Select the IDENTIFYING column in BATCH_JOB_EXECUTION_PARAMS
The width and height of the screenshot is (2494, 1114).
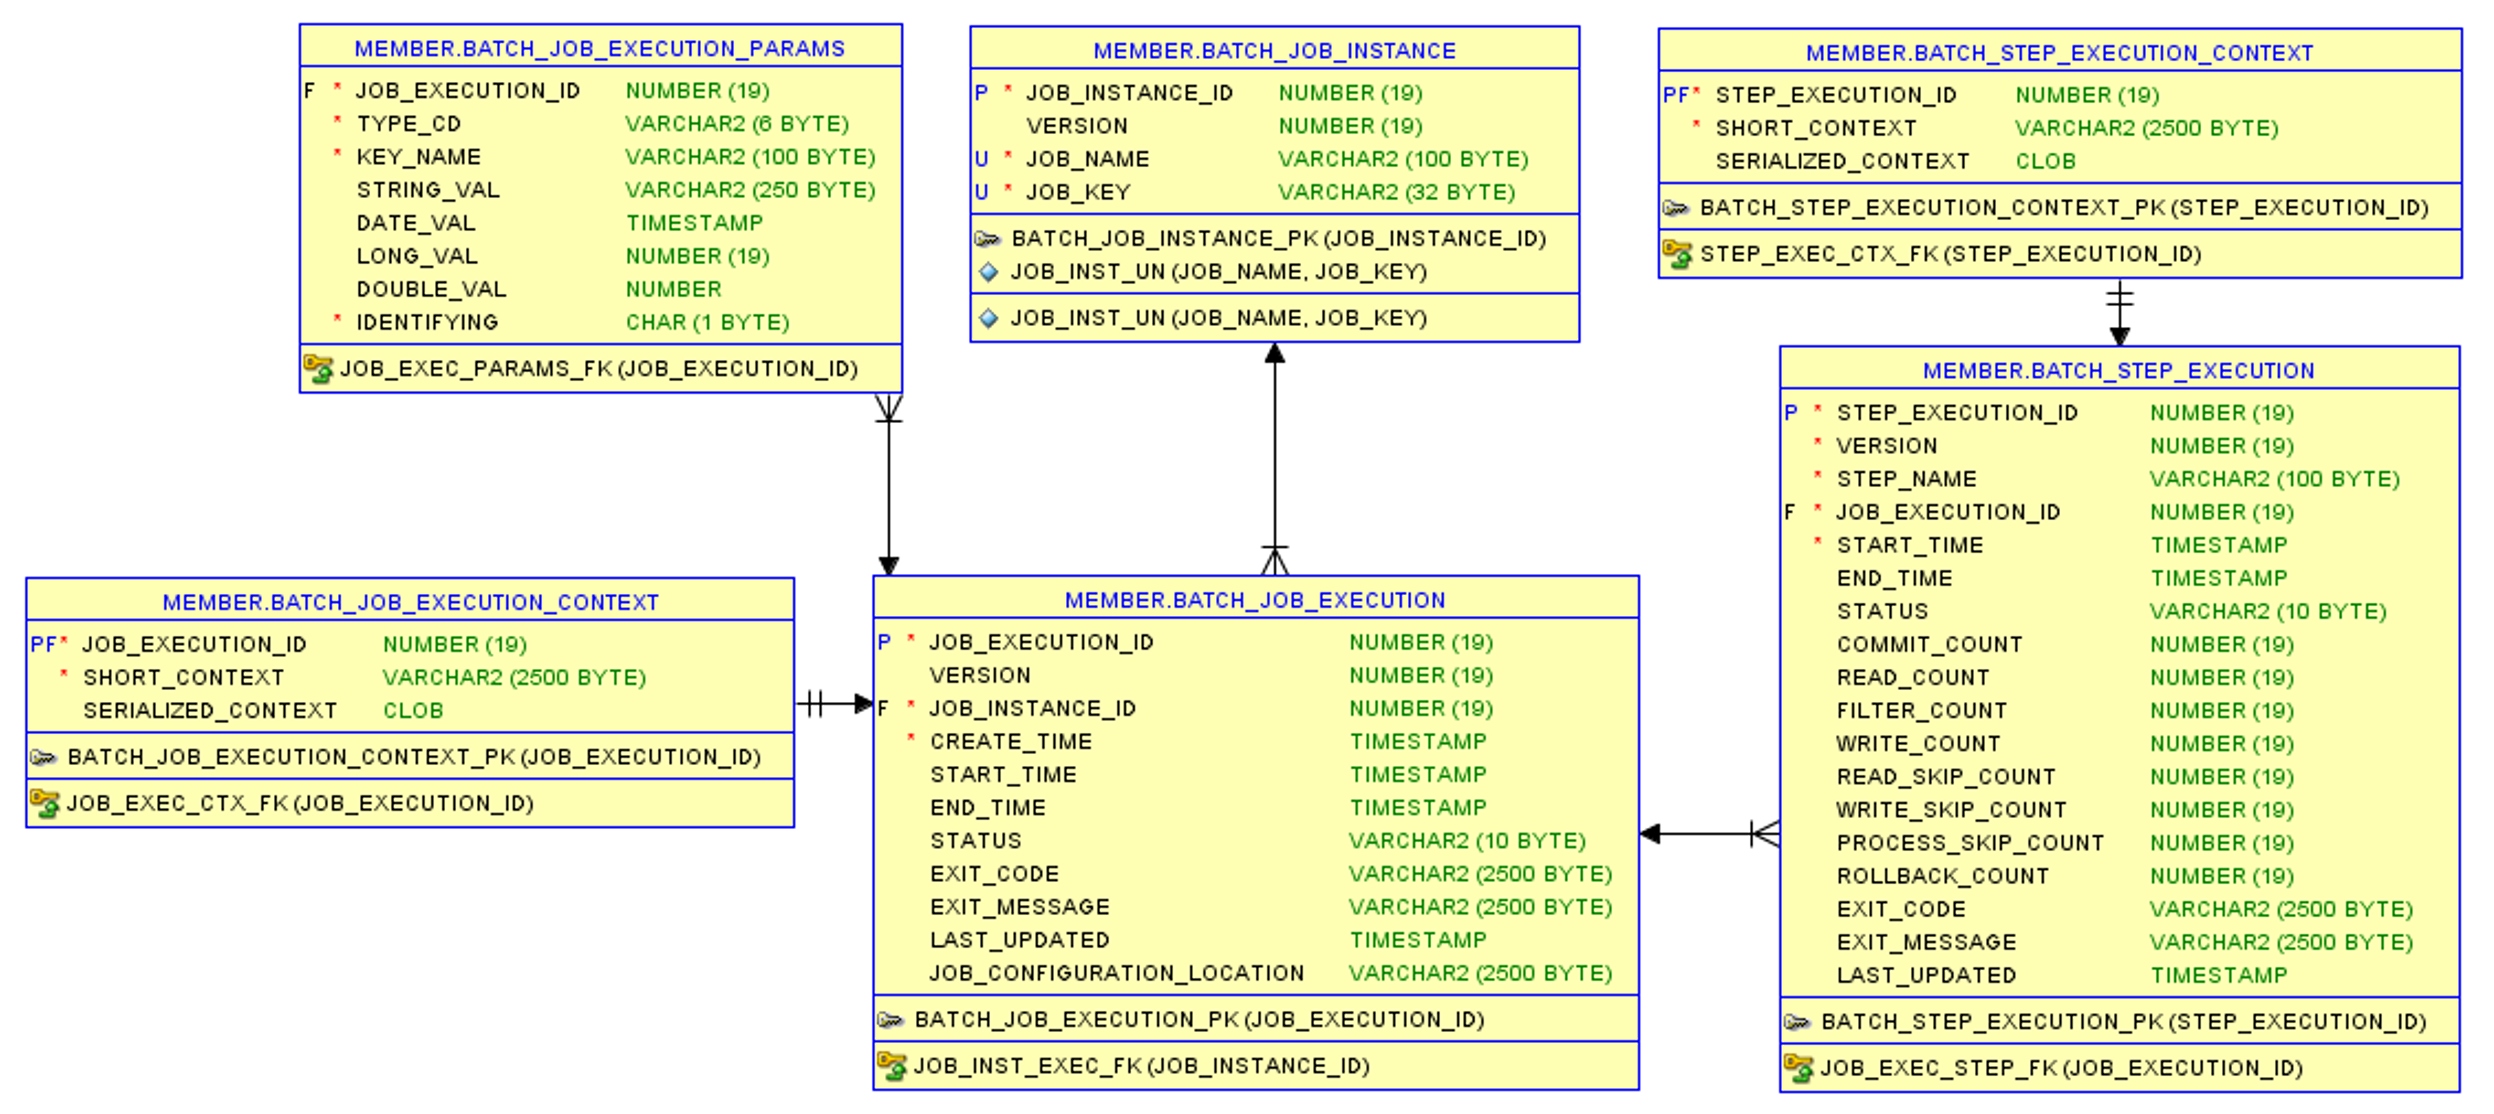428,322
